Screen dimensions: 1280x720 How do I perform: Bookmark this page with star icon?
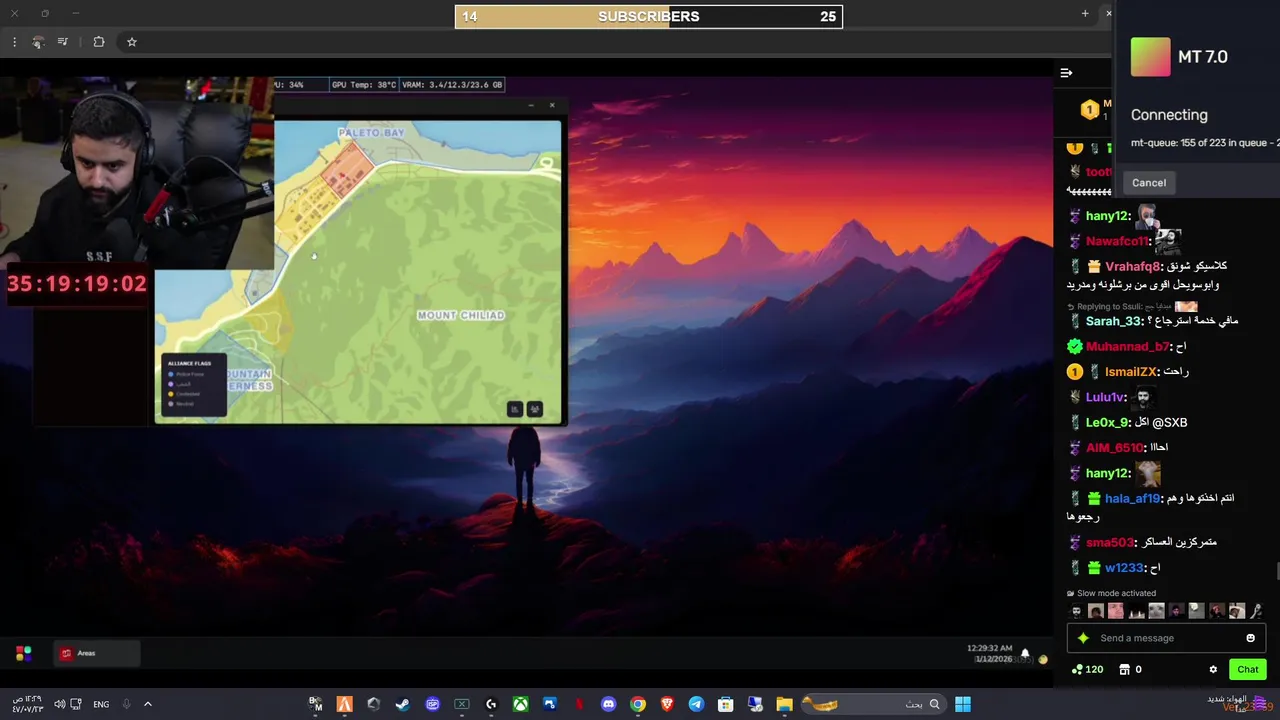131,42
